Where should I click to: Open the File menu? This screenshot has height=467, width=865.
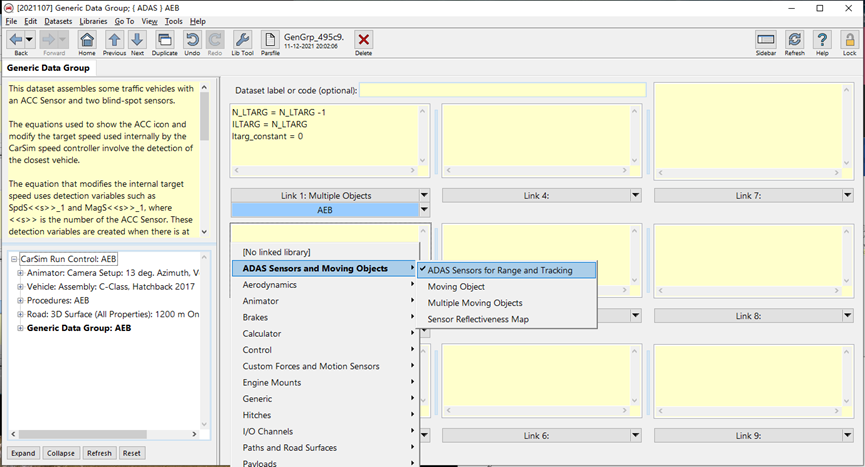(x=12, y=21)
